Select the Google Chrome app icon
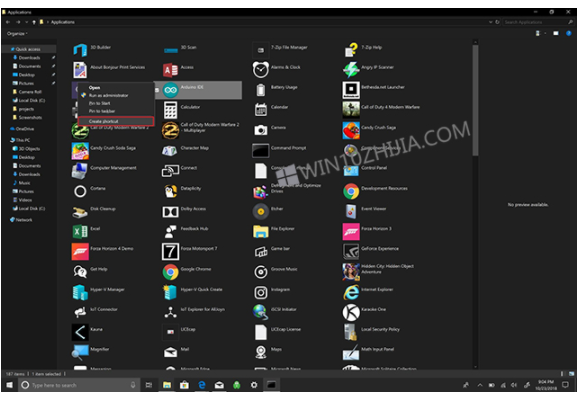 tap(170, 272)
